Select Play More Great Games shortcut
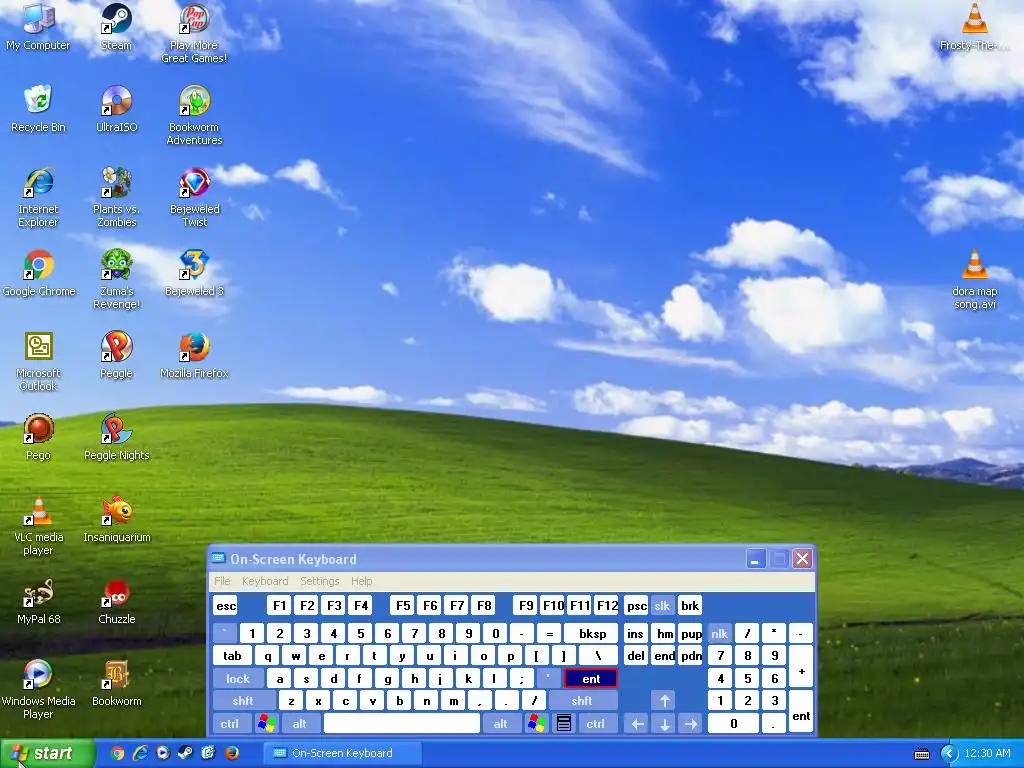This screenshot has width=1024, height=768. click(x=194, y=33)
